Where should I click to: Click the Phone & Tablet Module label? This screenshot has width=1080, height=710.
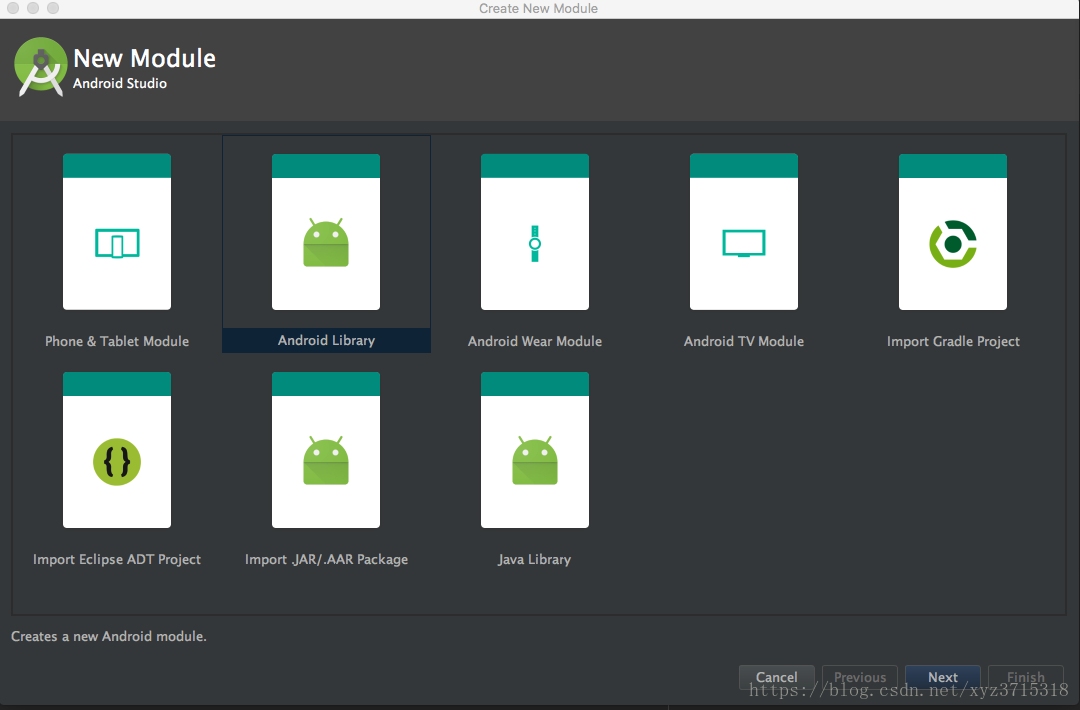(117, 341)
